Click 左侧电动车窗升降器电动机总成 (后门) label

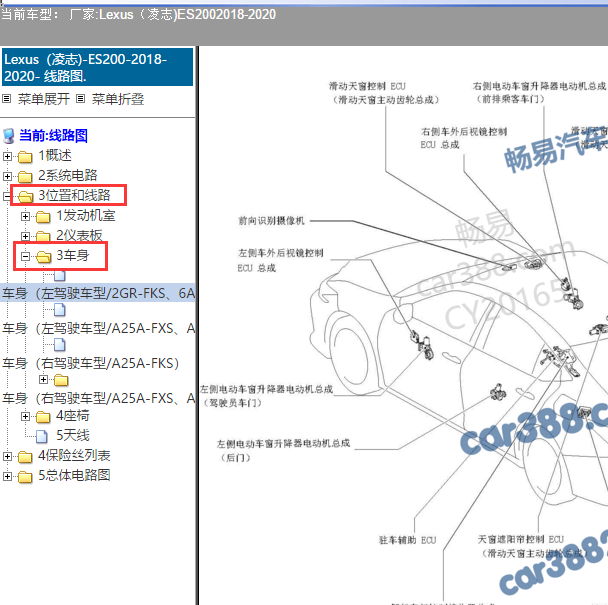tap(283, 450)
